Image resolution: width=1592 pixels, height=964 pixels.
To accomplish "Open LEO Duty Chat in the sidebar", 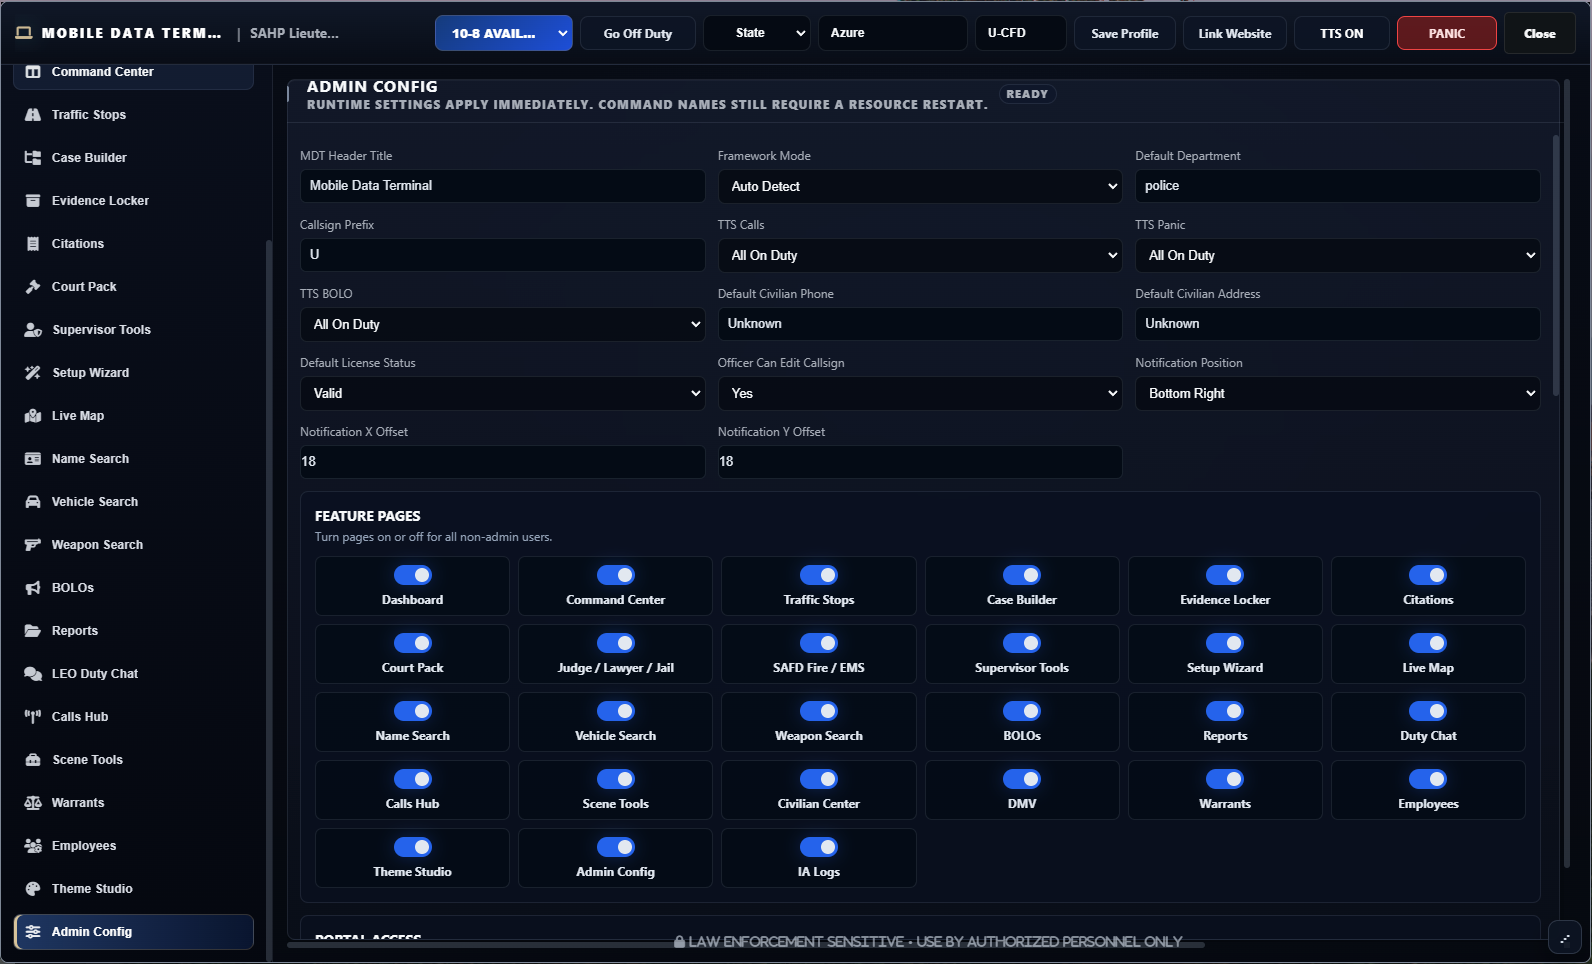I will click(x=133, y=674).
